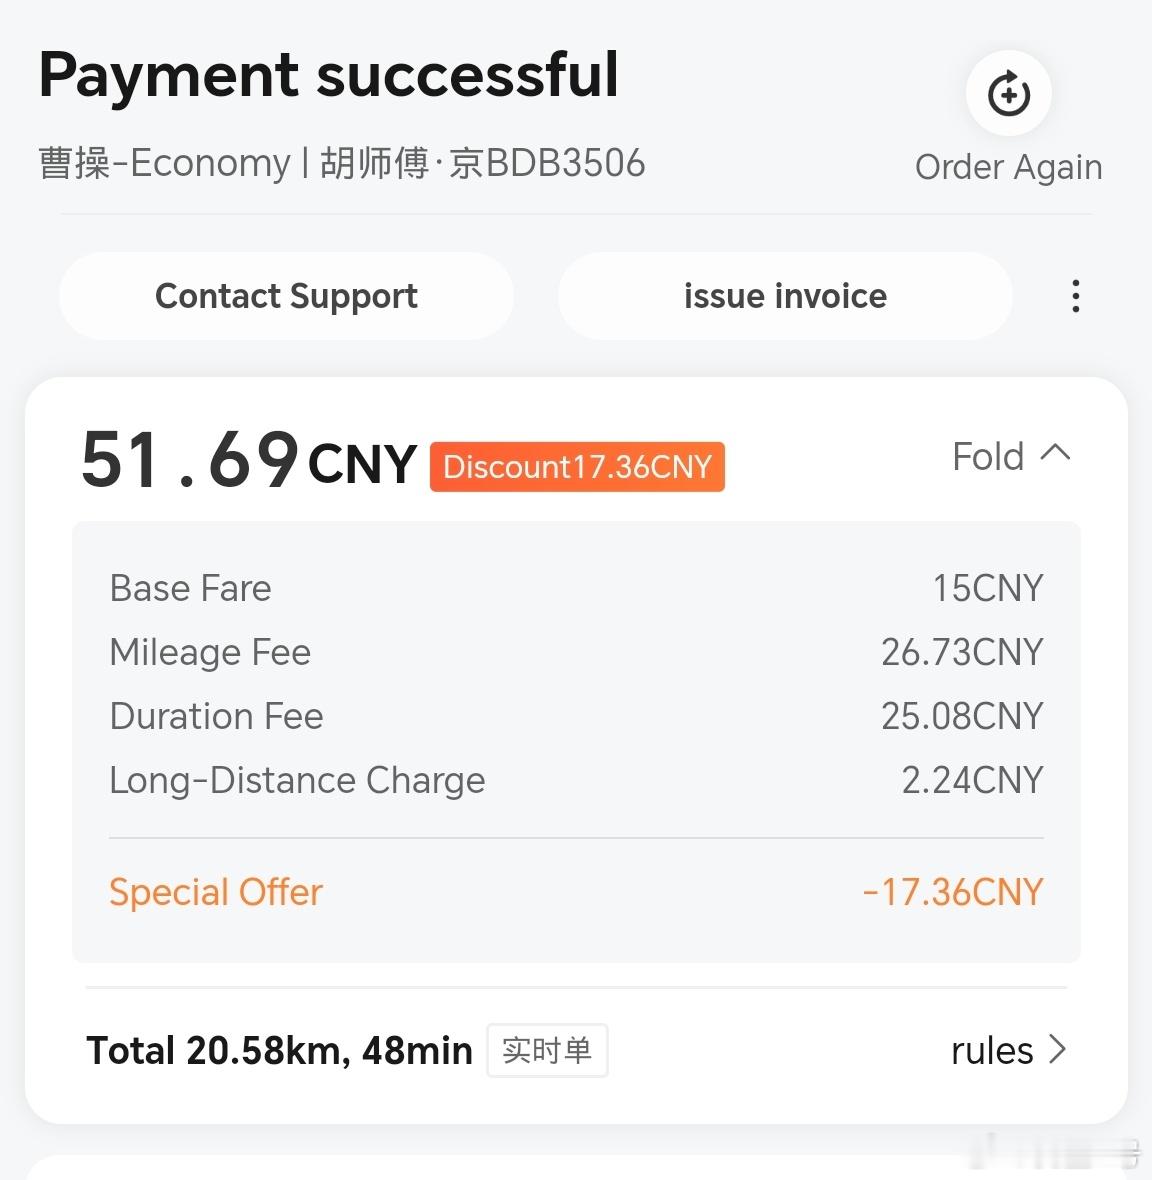The height and width of the screenshot is (1180, 1152).
Task: Tap the Base Fare row
Action: click(576, 588)
